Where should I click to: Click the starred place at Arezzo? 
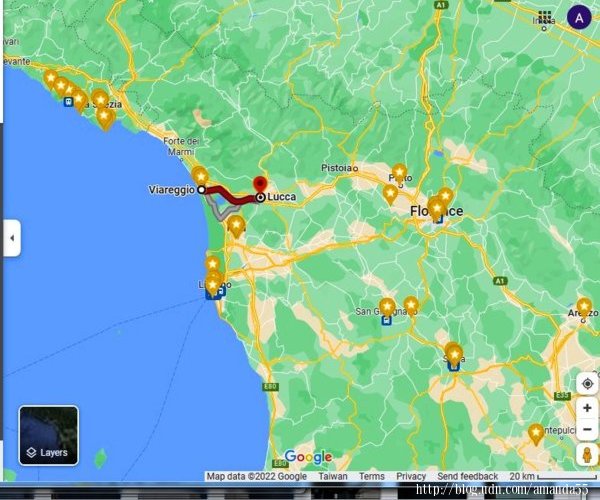coord(584,306)
